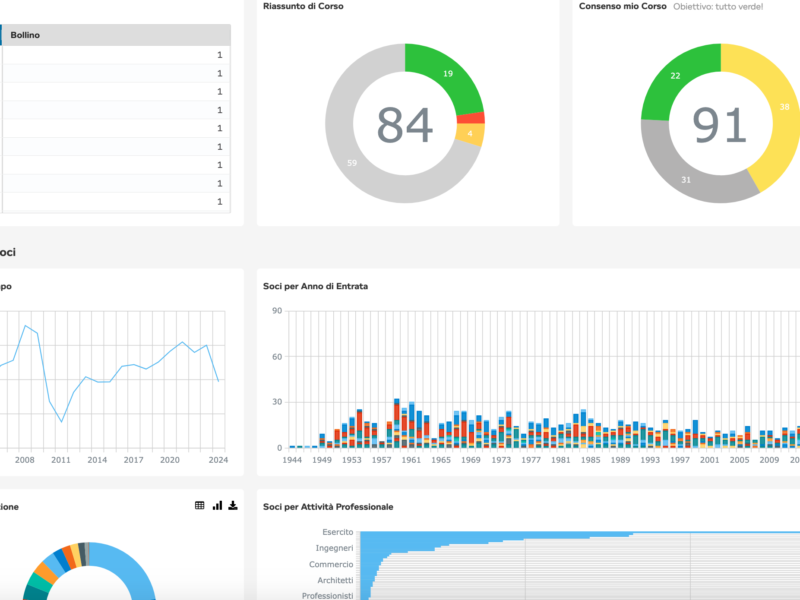Click the yellow segment labeled 38

click(784, 107)
